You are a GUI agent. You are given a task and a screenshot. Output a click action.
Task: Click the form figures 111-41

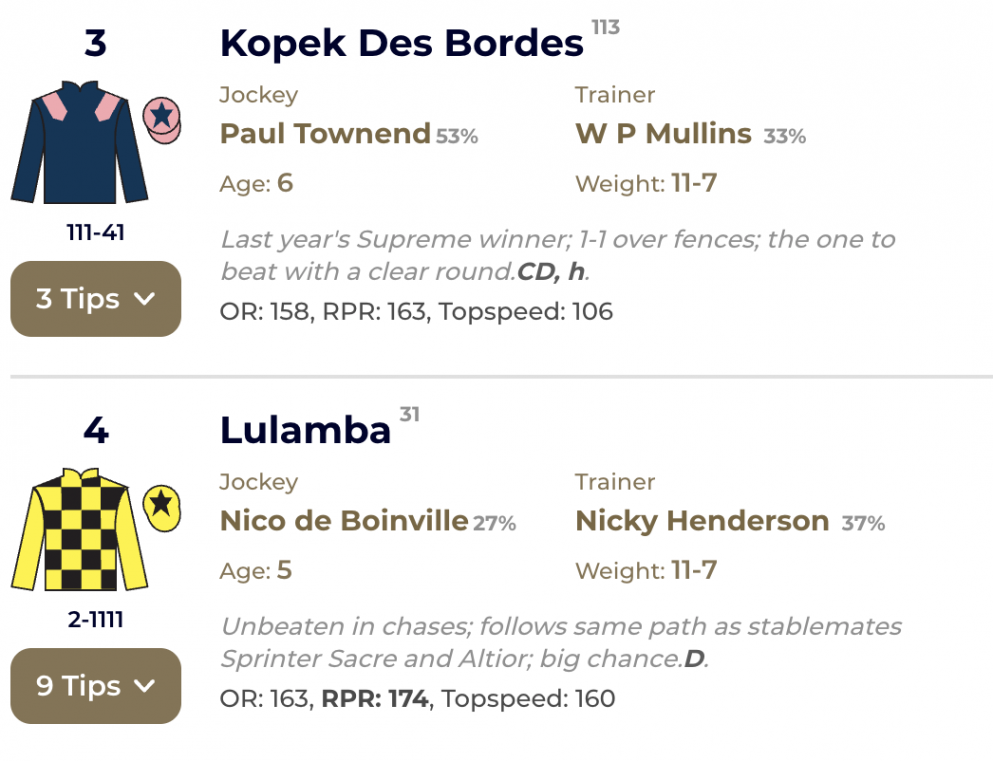[x=95, y=233]
